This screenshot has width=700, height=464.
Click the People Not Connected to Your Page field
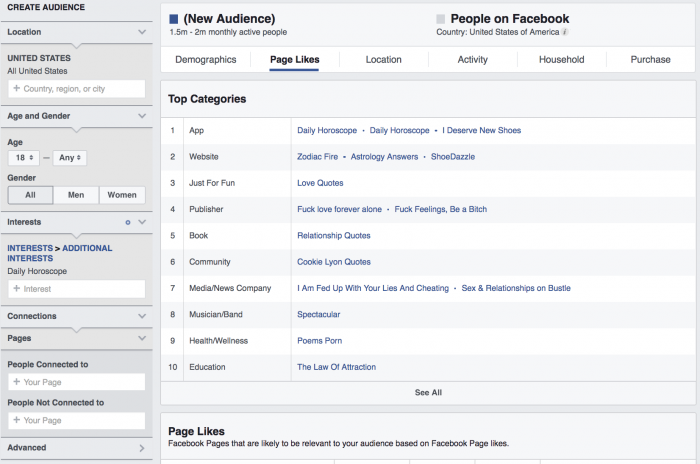click(77, 421)
